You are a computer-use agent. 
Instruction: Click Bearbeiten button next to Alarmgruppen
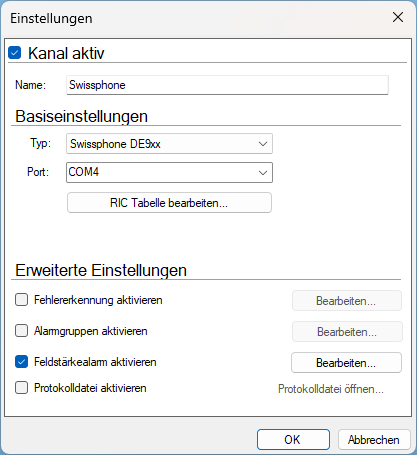coord(347,332)
